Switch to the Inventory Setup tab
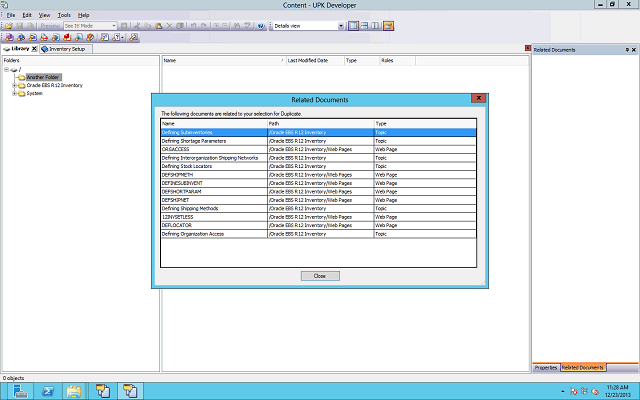This screenshot has width=640, height=400. pyautogui.click(x=66, y=48)
